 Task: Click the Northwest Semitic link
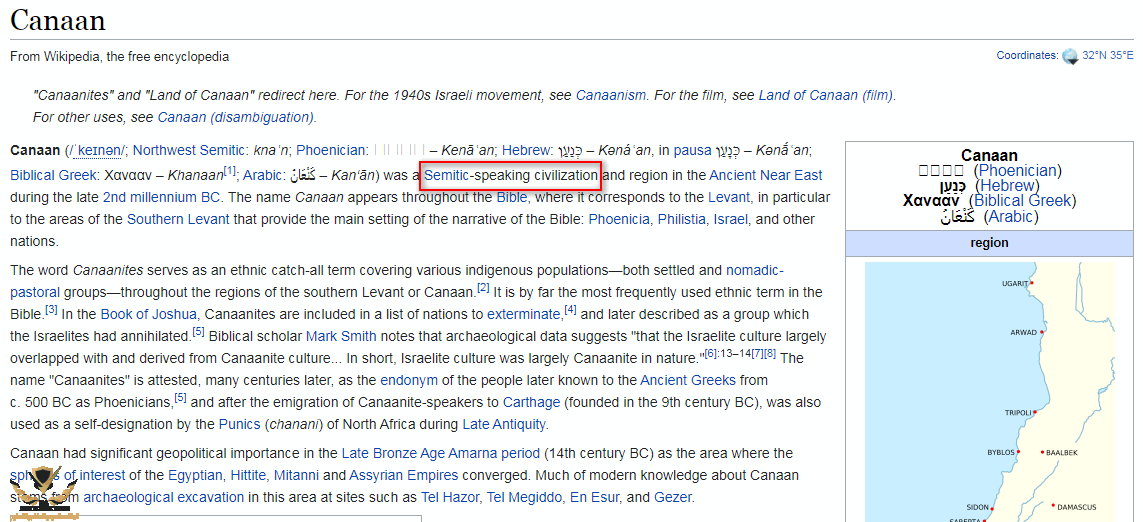(x=194, y=150)
